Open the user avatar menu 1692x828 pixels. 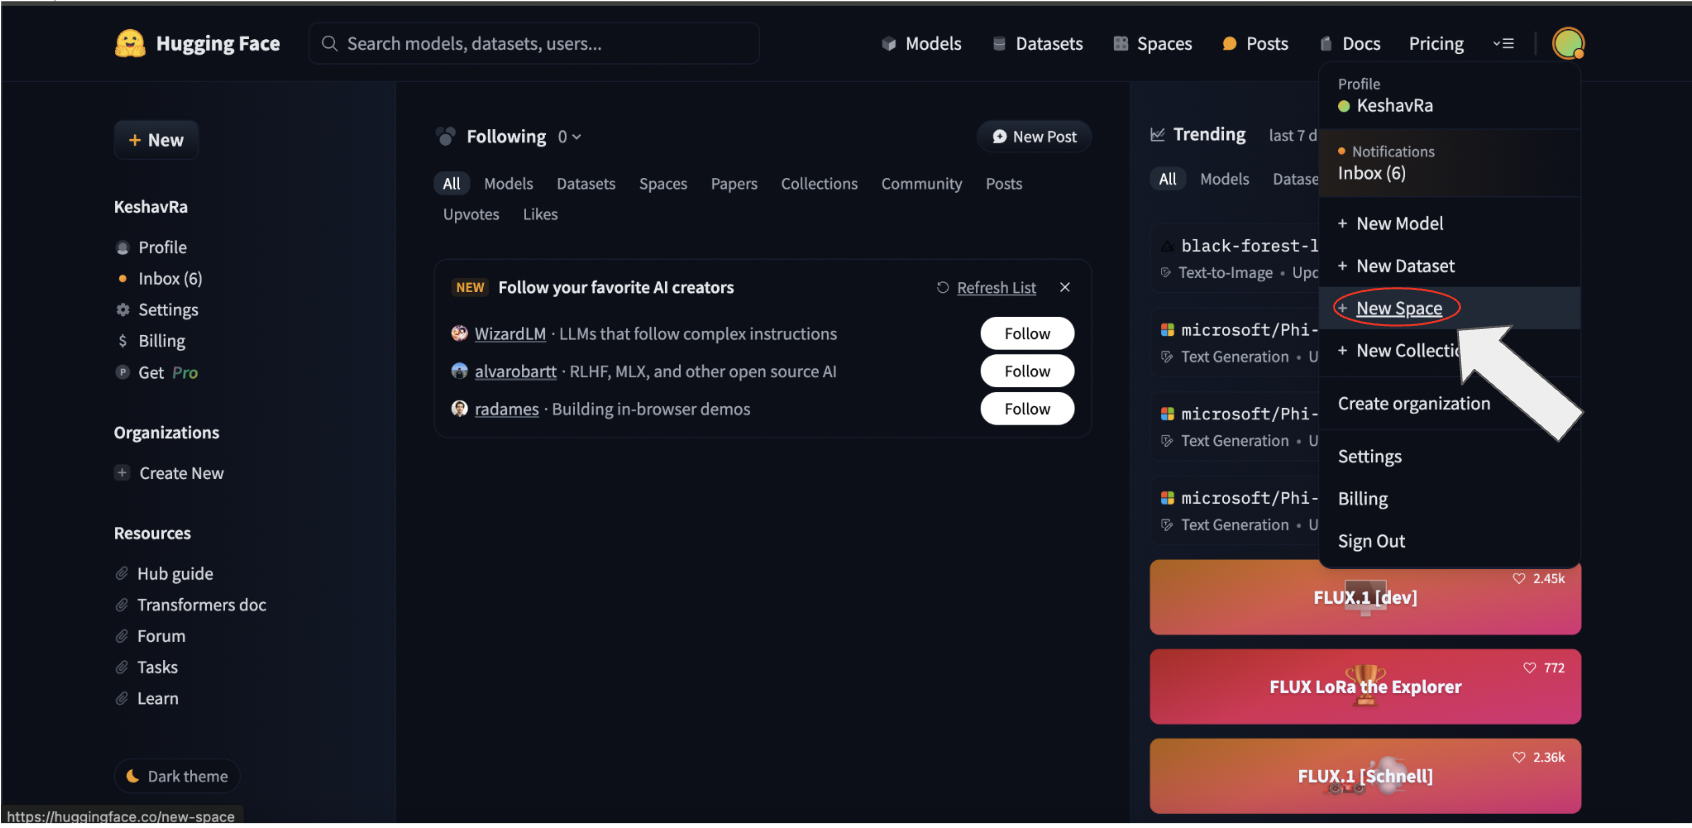coord(1567,43)
